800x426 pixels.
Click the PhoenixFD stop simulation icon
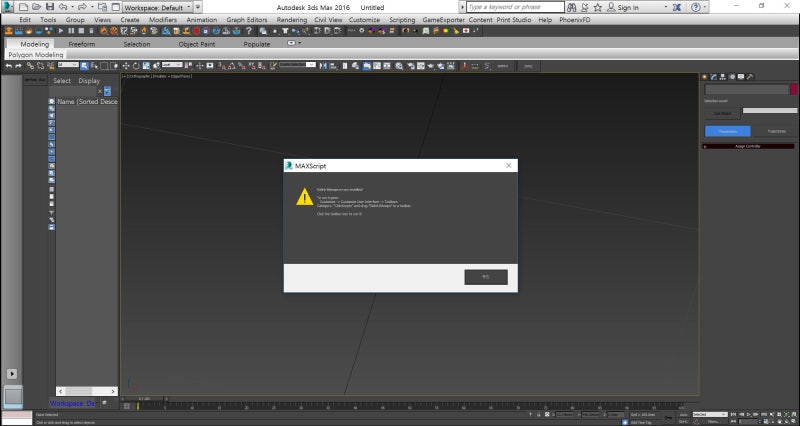(x=81, y=31)
